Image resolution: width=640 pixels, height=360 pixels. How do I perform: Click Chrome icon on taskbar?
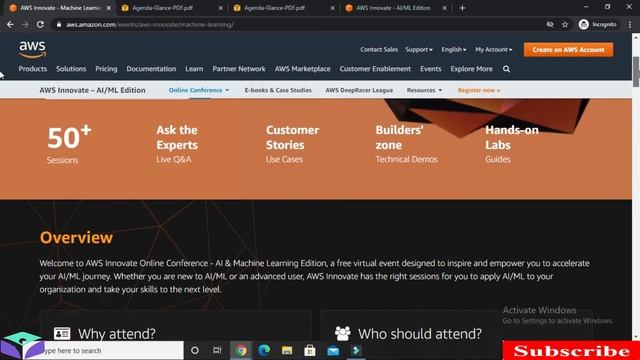[241, 350]
